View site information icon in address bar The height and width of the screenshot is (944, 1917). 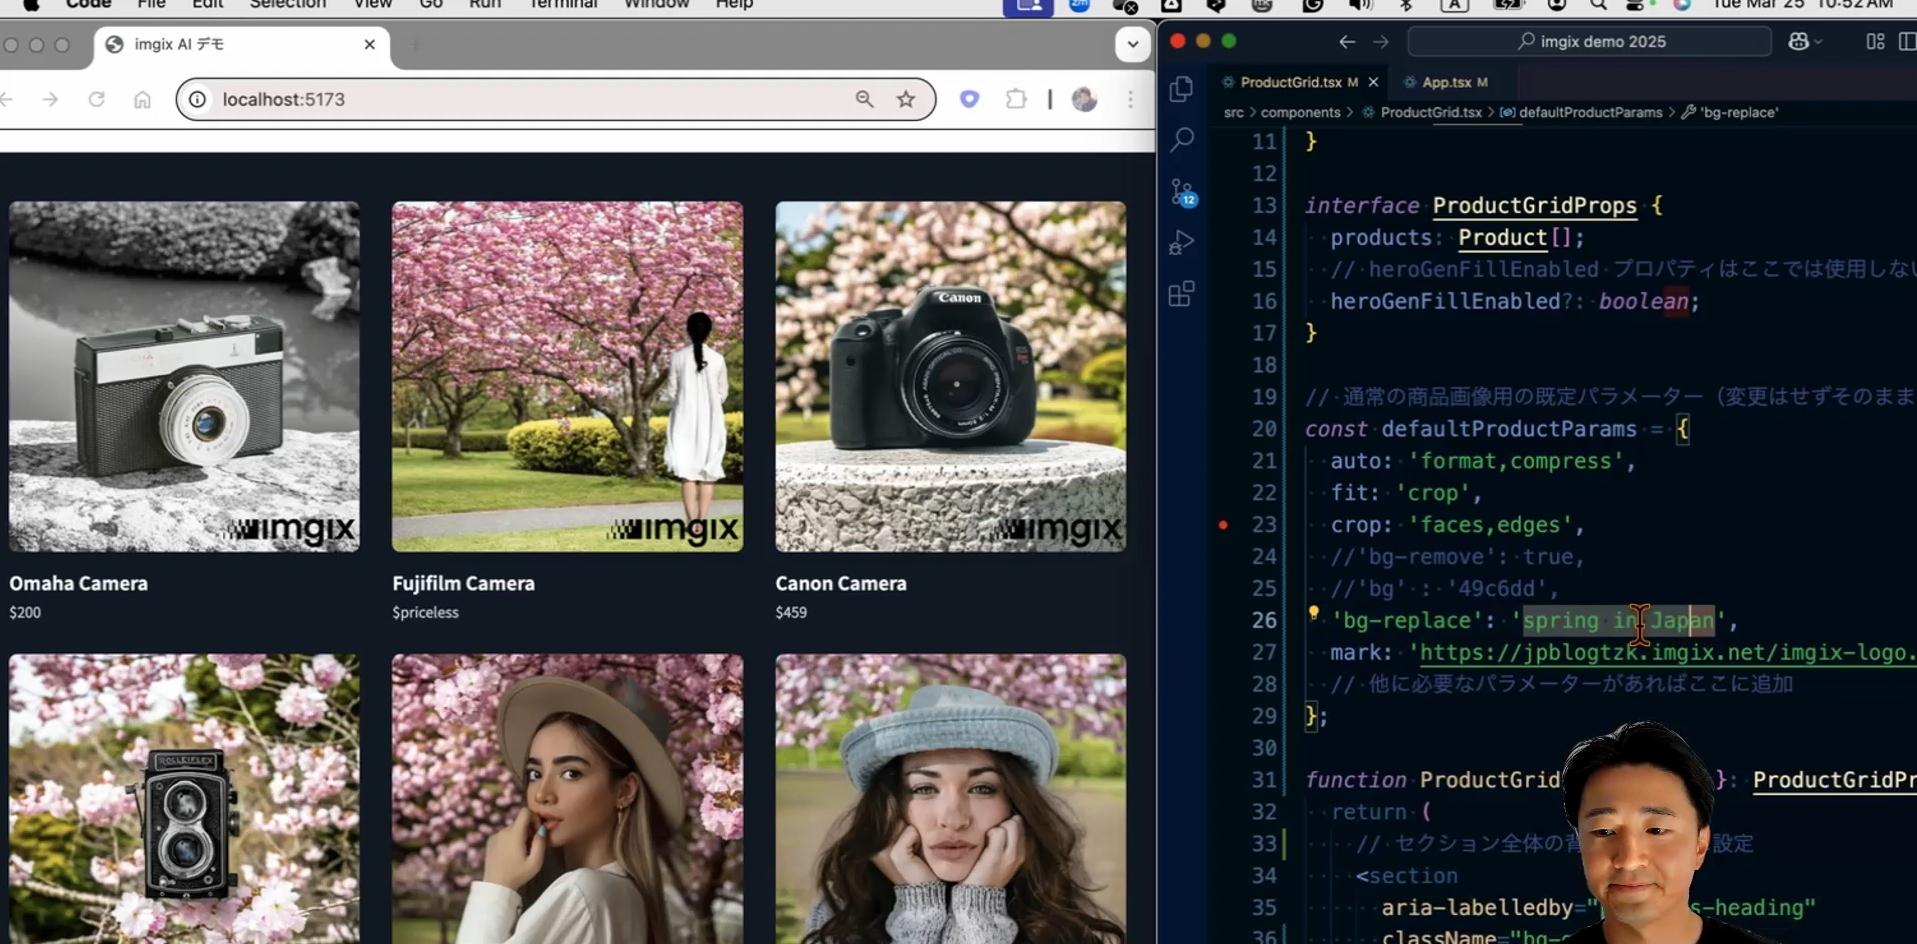tap(198, 99)
